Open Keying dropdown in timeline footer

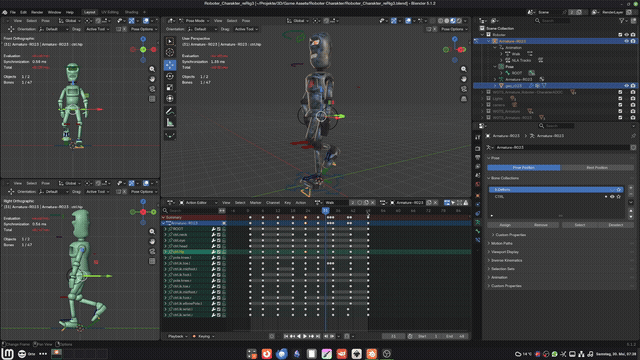[x=203, y=336]
